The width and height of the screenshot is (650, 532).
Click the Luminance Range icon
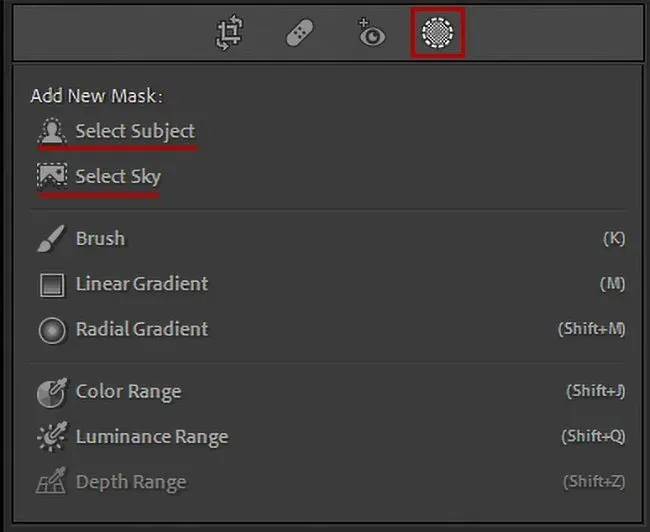51,437
